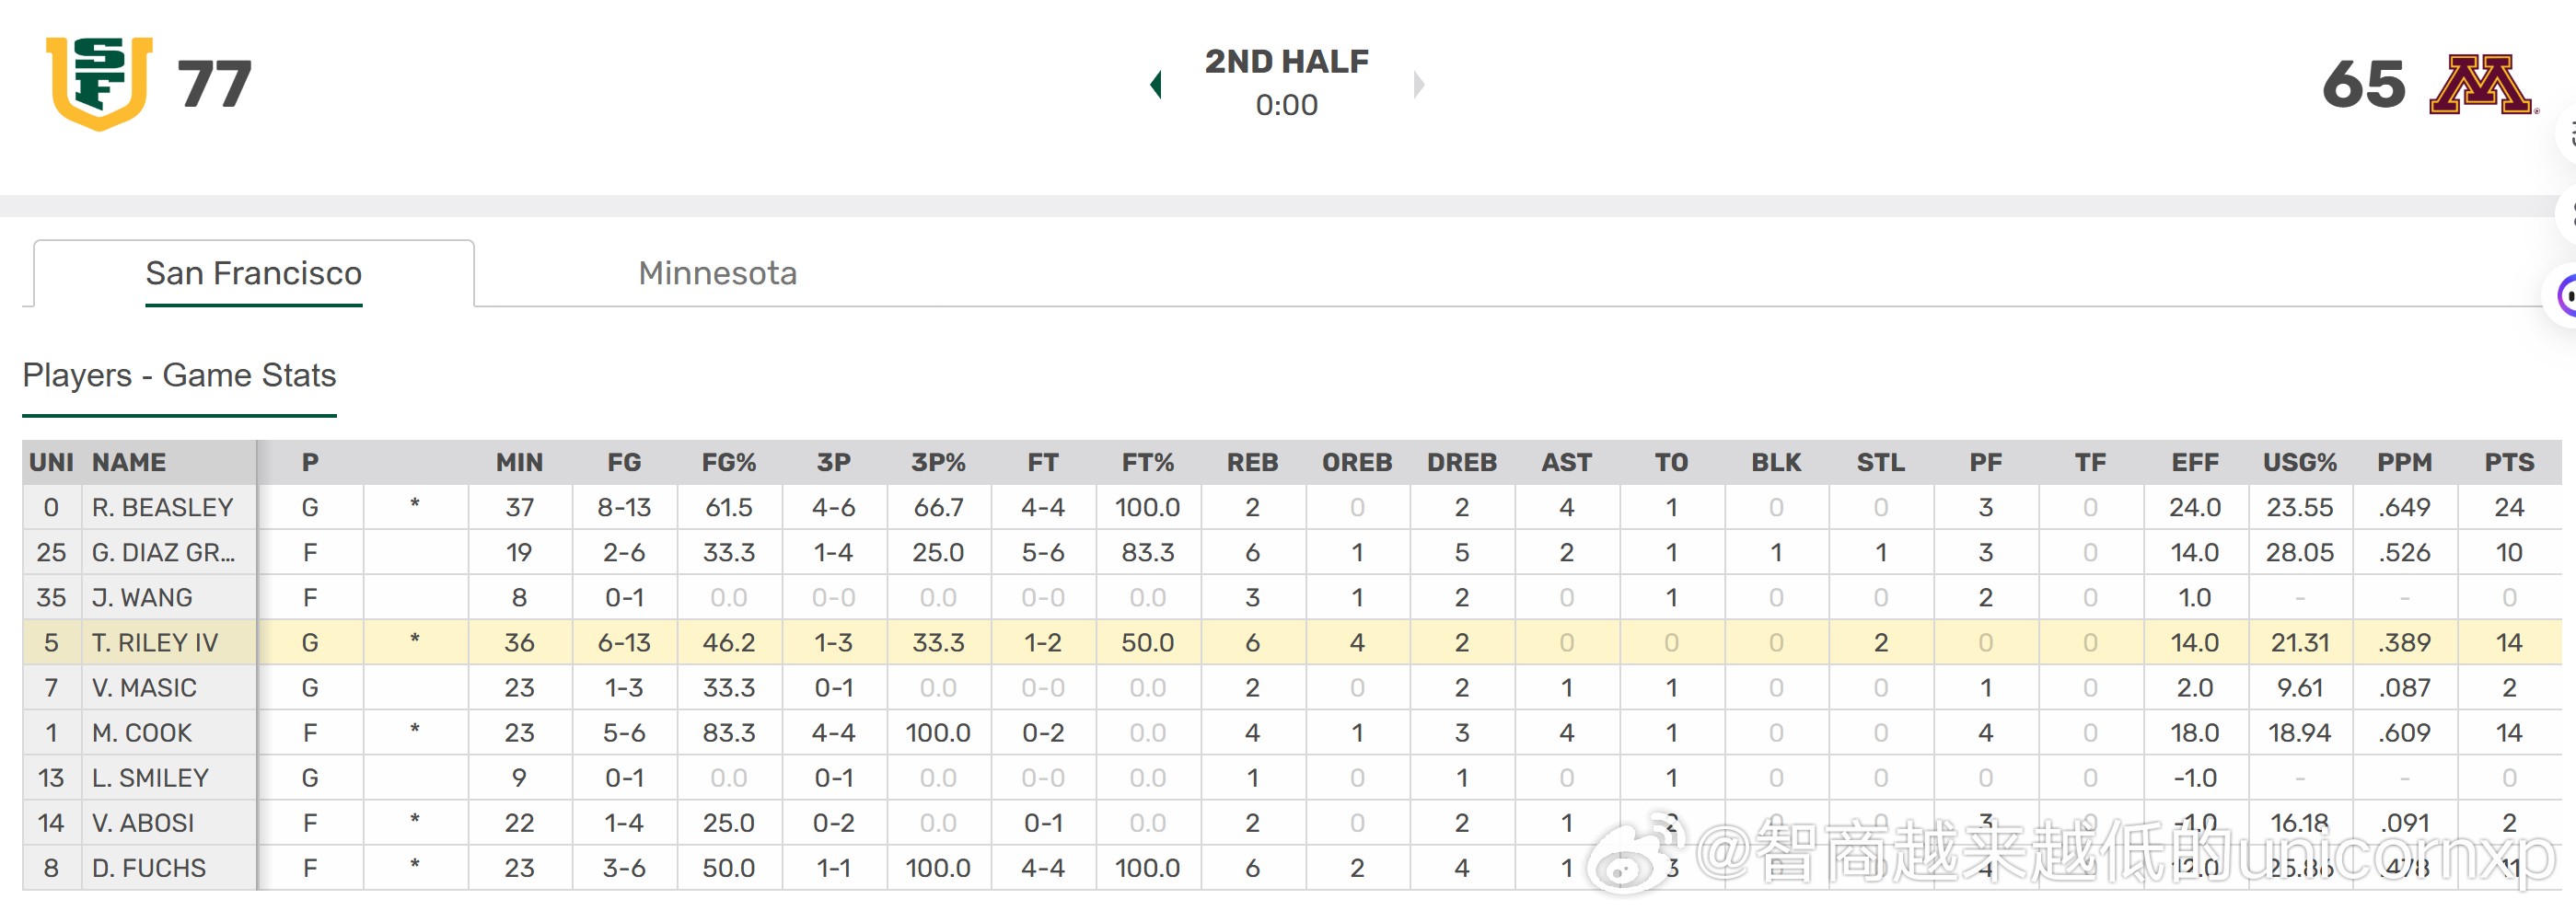The image size is (2576, 922).
Task: Click the D. FUCHS player name
Action: [x=149, y=868]
